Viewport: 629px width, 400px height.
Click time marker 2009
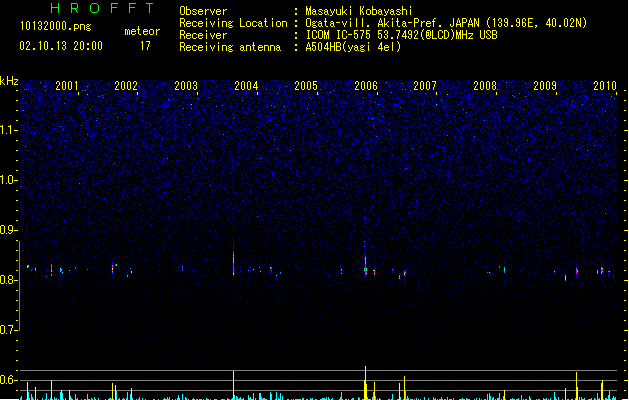(x=545, y=86)
